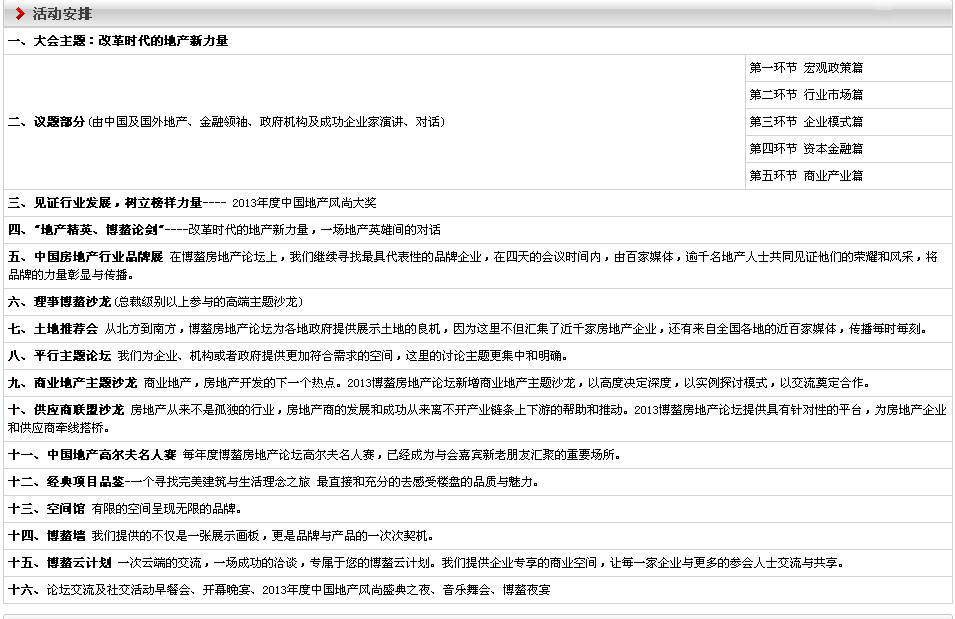Select the 大会主题 heading in first row

118,41
